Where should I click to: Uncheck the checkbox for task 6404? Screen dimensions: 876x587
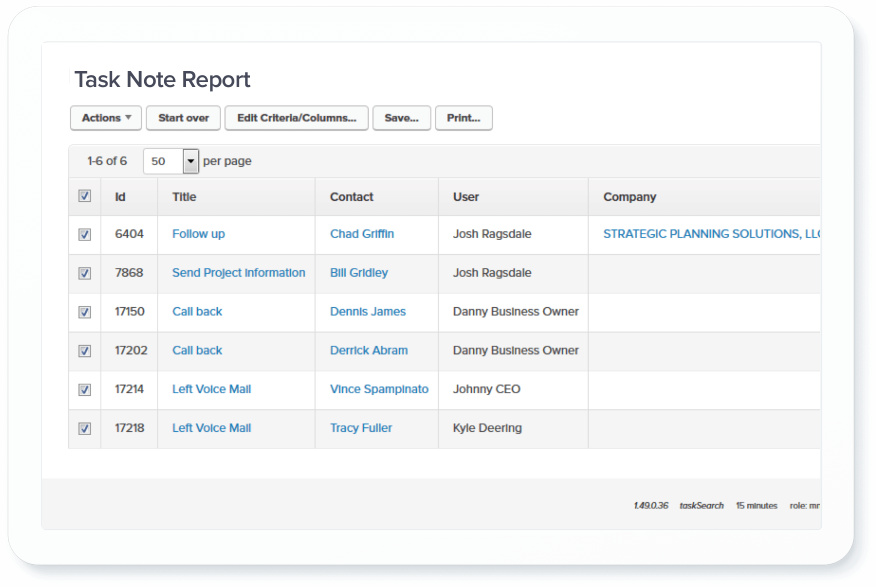click(84, 235)
